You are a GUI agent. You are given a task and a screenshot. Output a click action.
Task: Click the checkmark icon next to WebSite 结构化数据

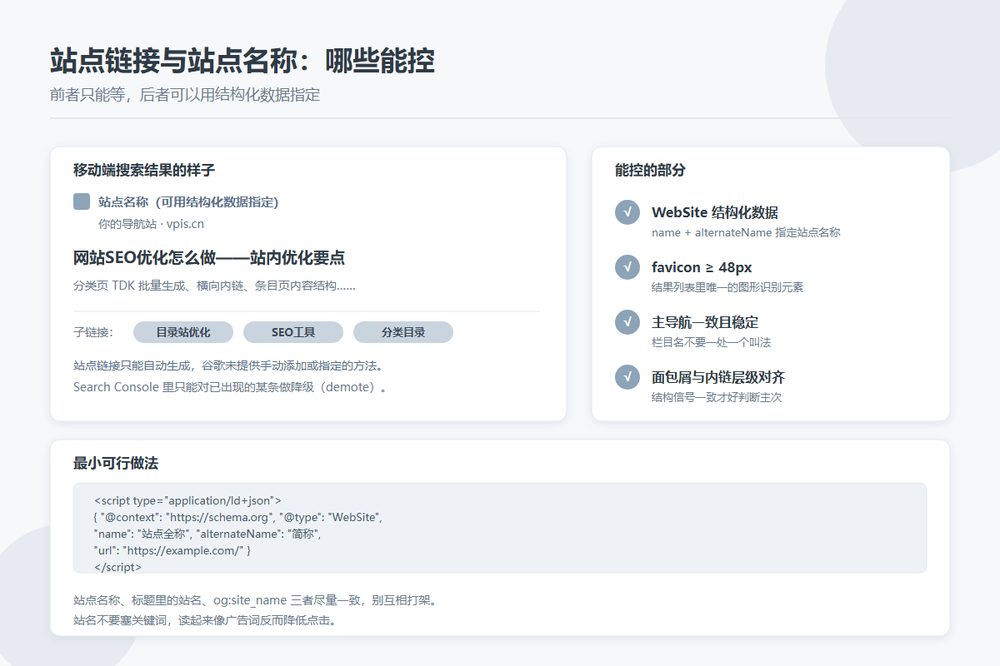(x=627, y=212)
